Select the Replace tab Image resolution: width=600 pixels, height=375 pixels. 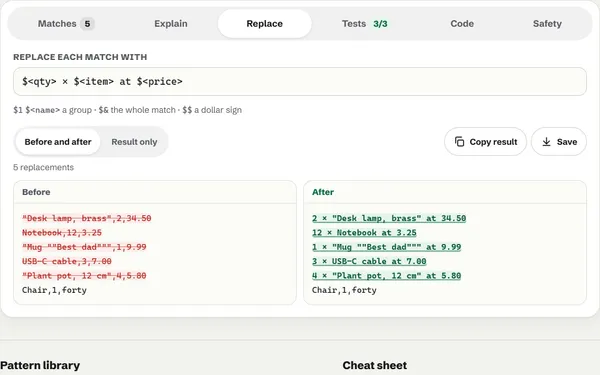tap(264, 24)
